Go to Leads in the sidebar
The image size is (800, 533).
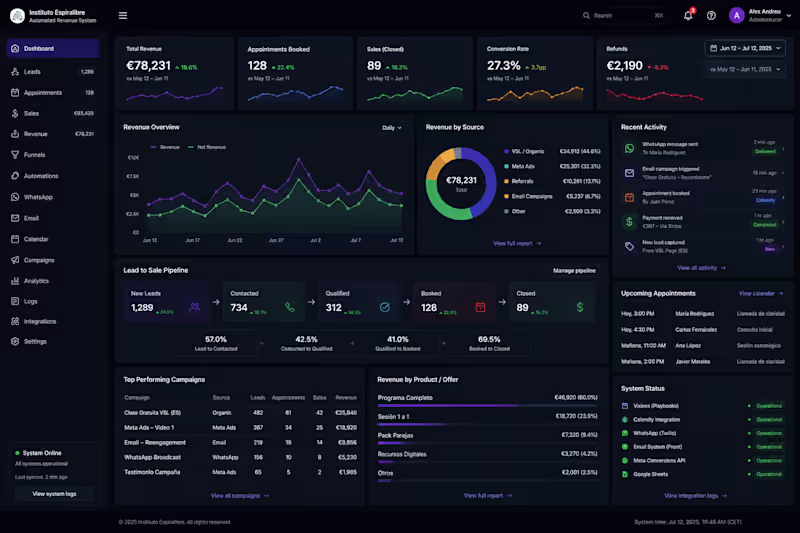click(x=53, y=72)
